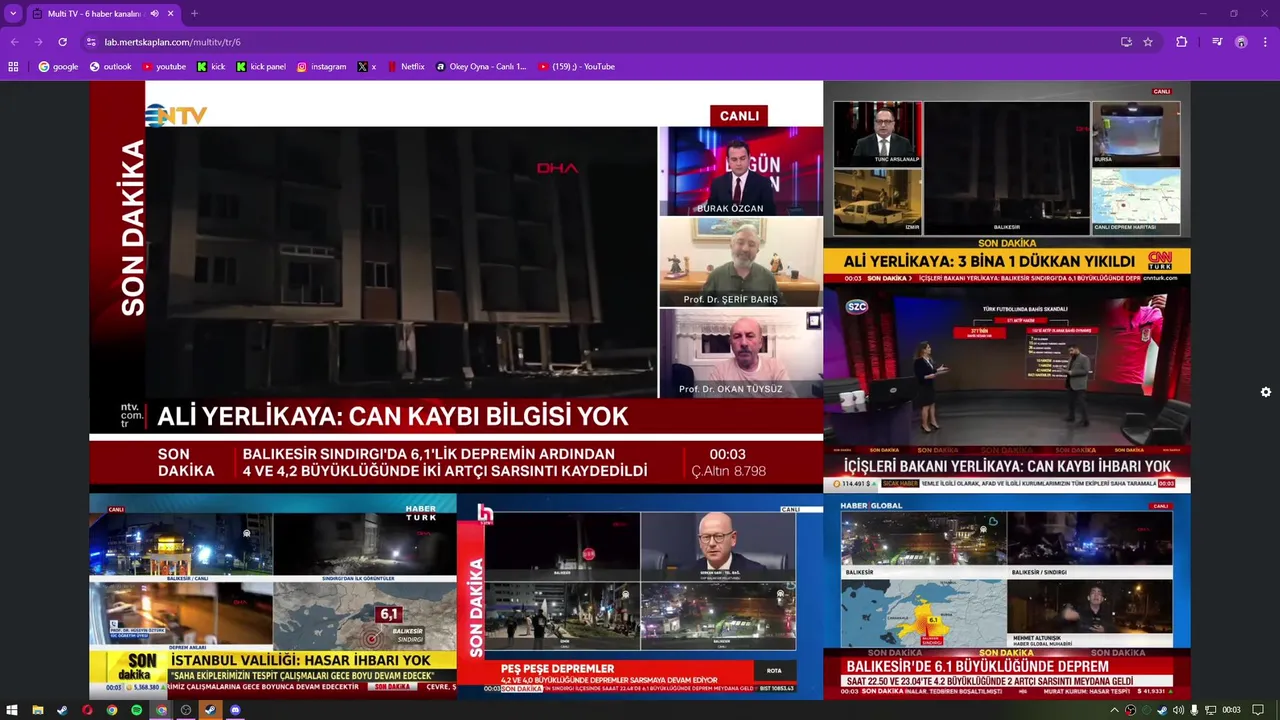
Task: Open the Windows Start menu
Action: 12,710
